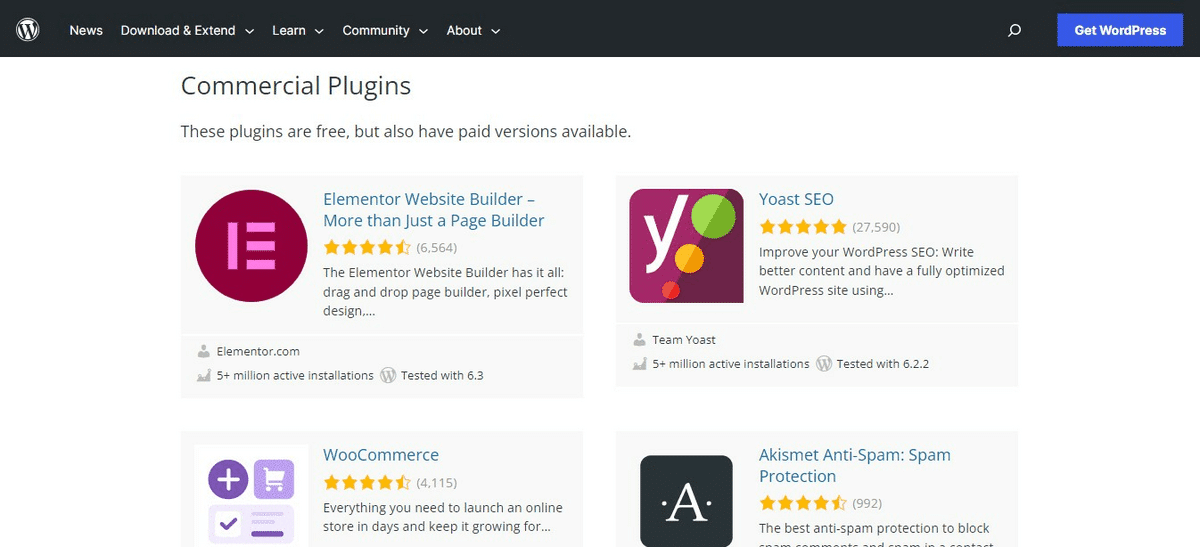1200x547 pixels.
Task: Open the WooCommerce plugin title link
Action: (381, 455)
